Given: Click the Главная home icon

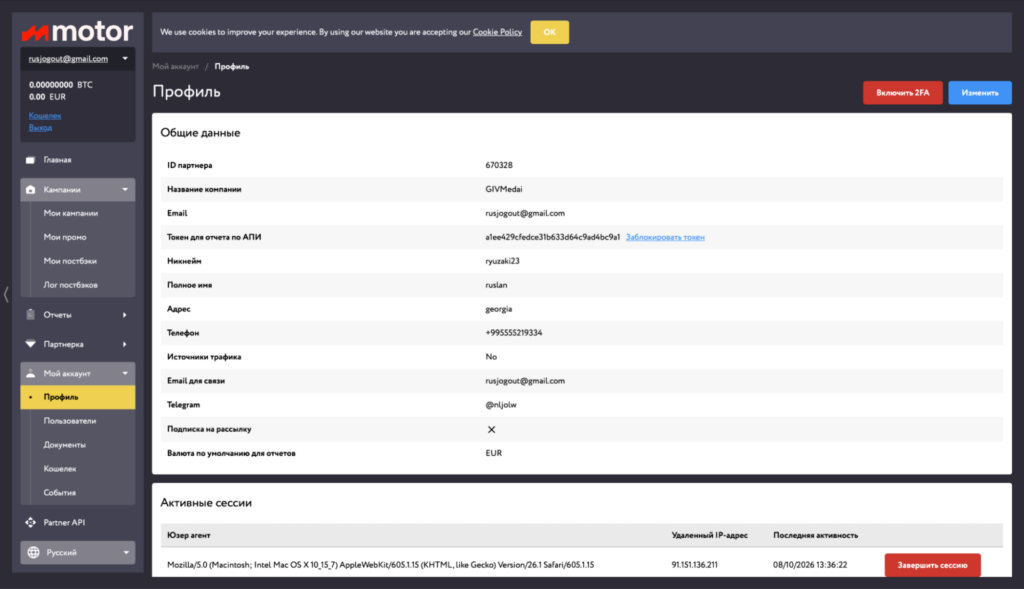Looking at the screenshot, I should pyautogui.click(x=30, y=160).
